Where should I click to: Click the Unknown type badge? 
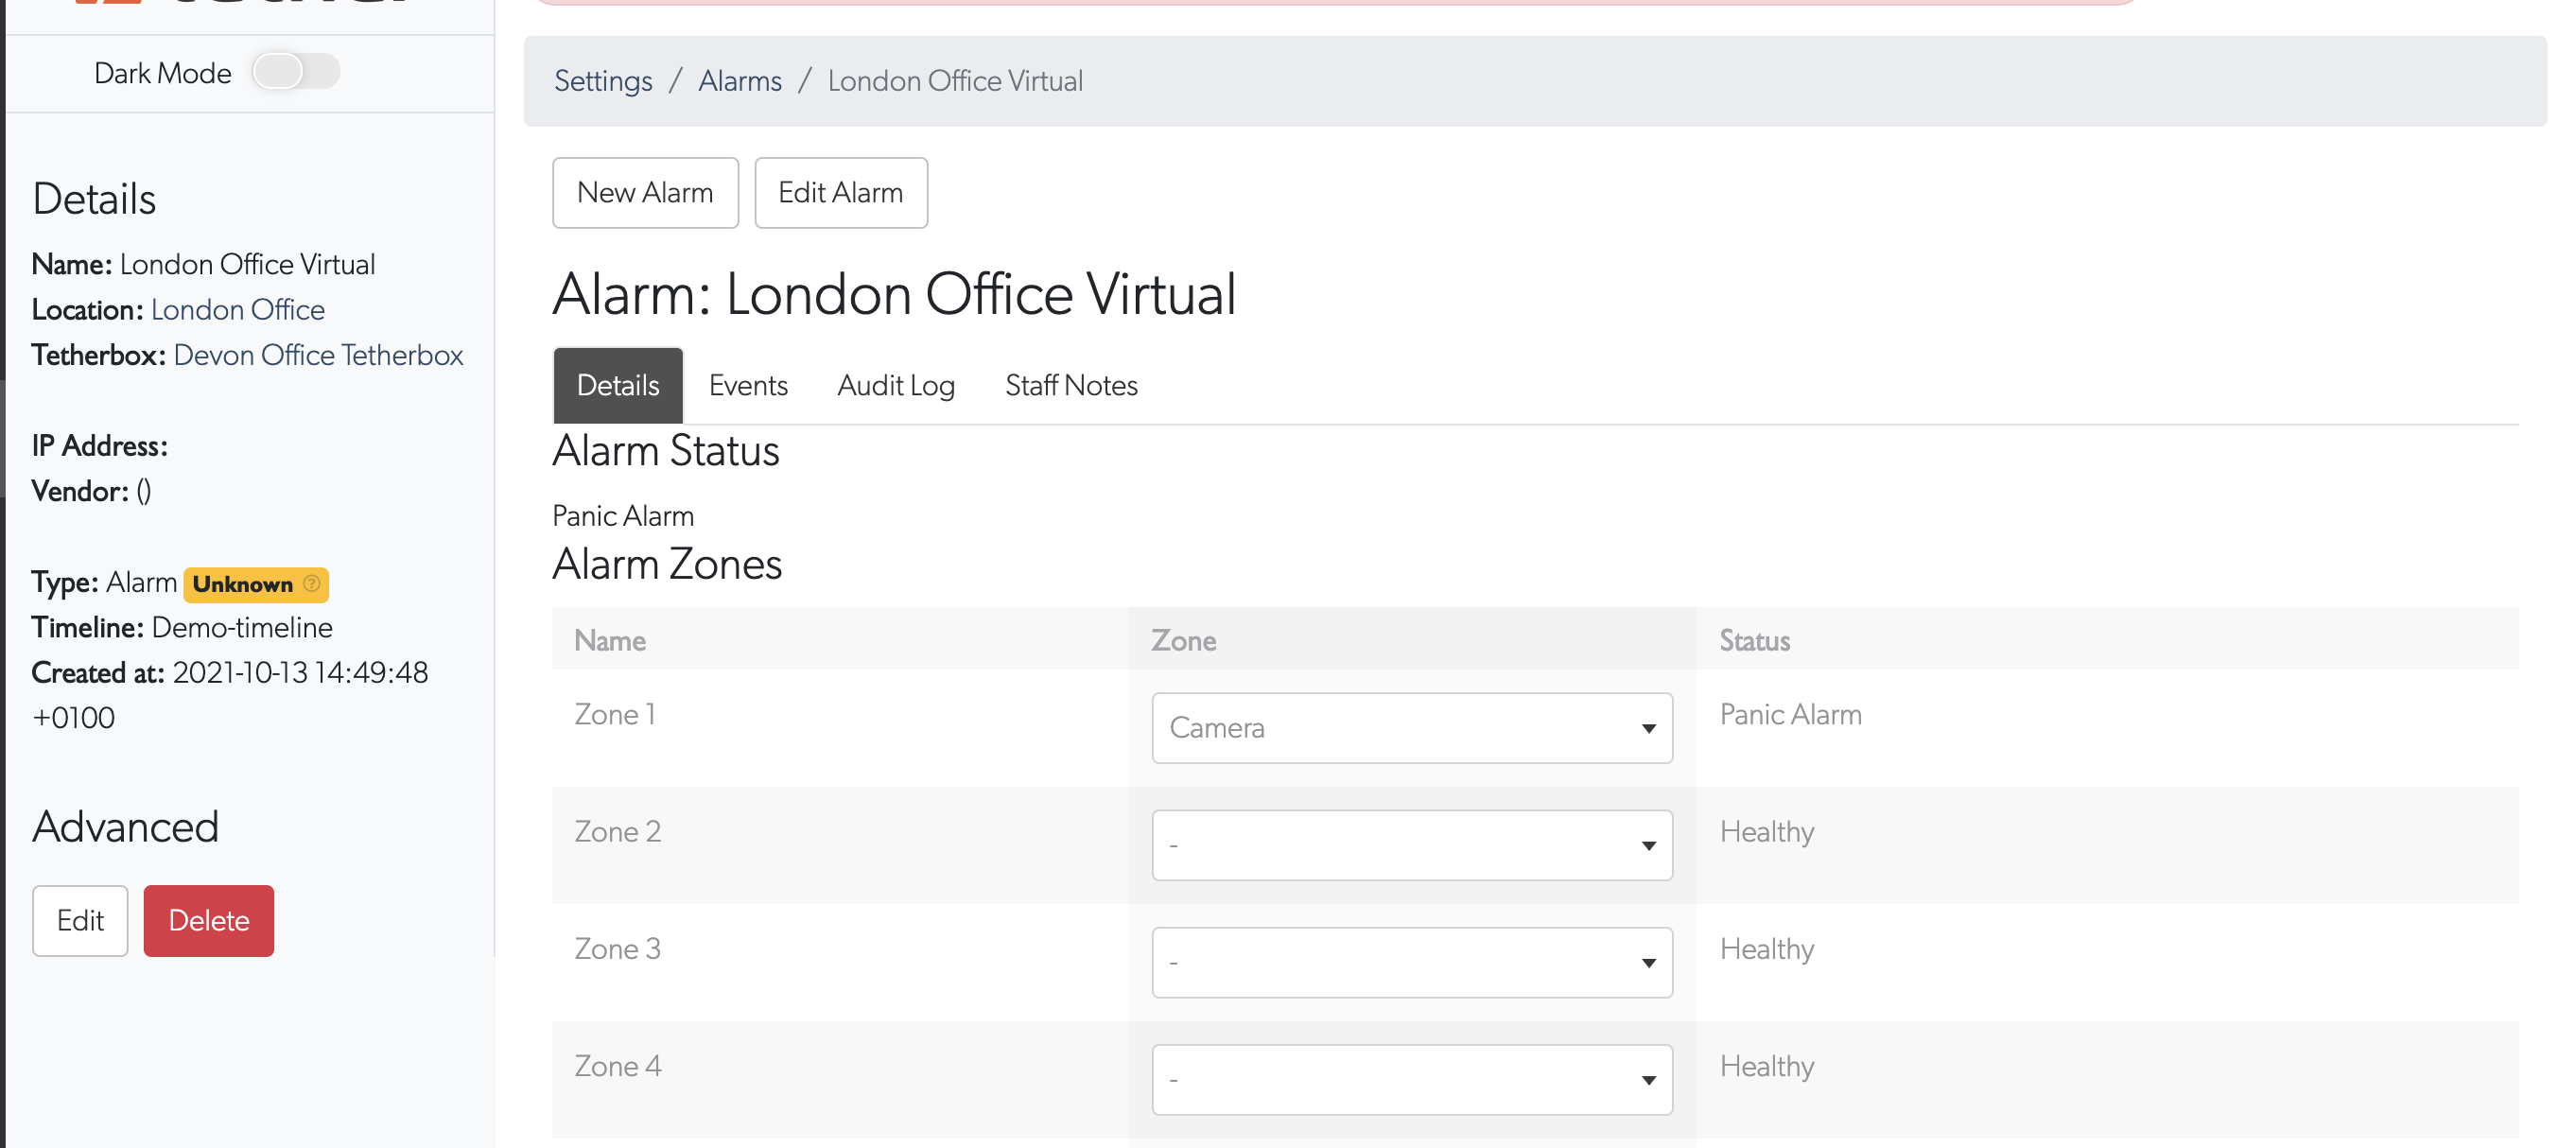[243, 584]
